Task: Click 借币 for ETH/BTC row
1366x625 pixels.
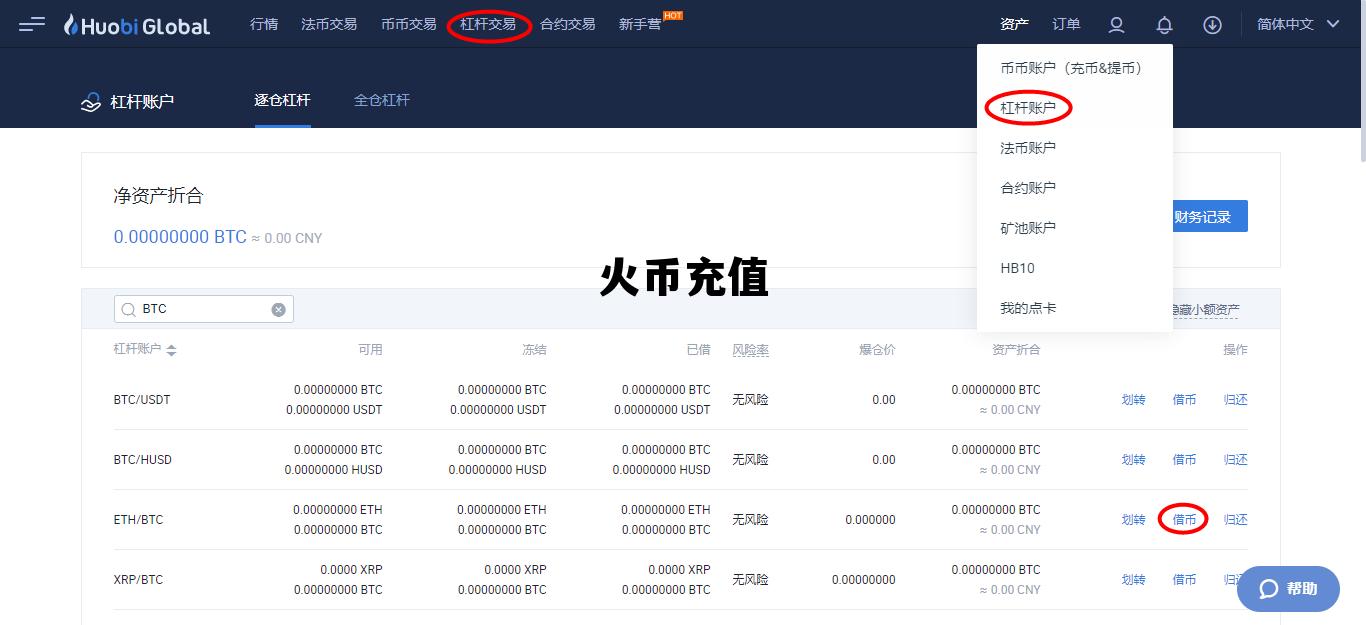Action: pos(1184,520)
